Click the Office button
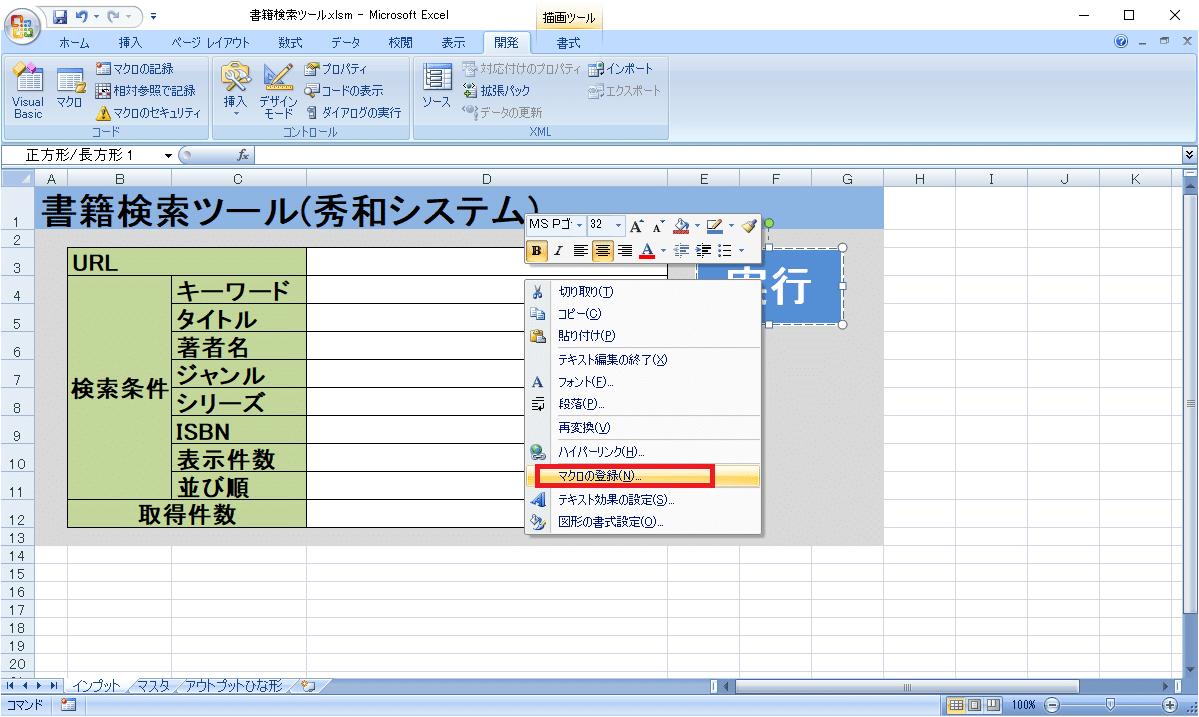The width and height of the screenshot is (1199, 717). point(22,25)
